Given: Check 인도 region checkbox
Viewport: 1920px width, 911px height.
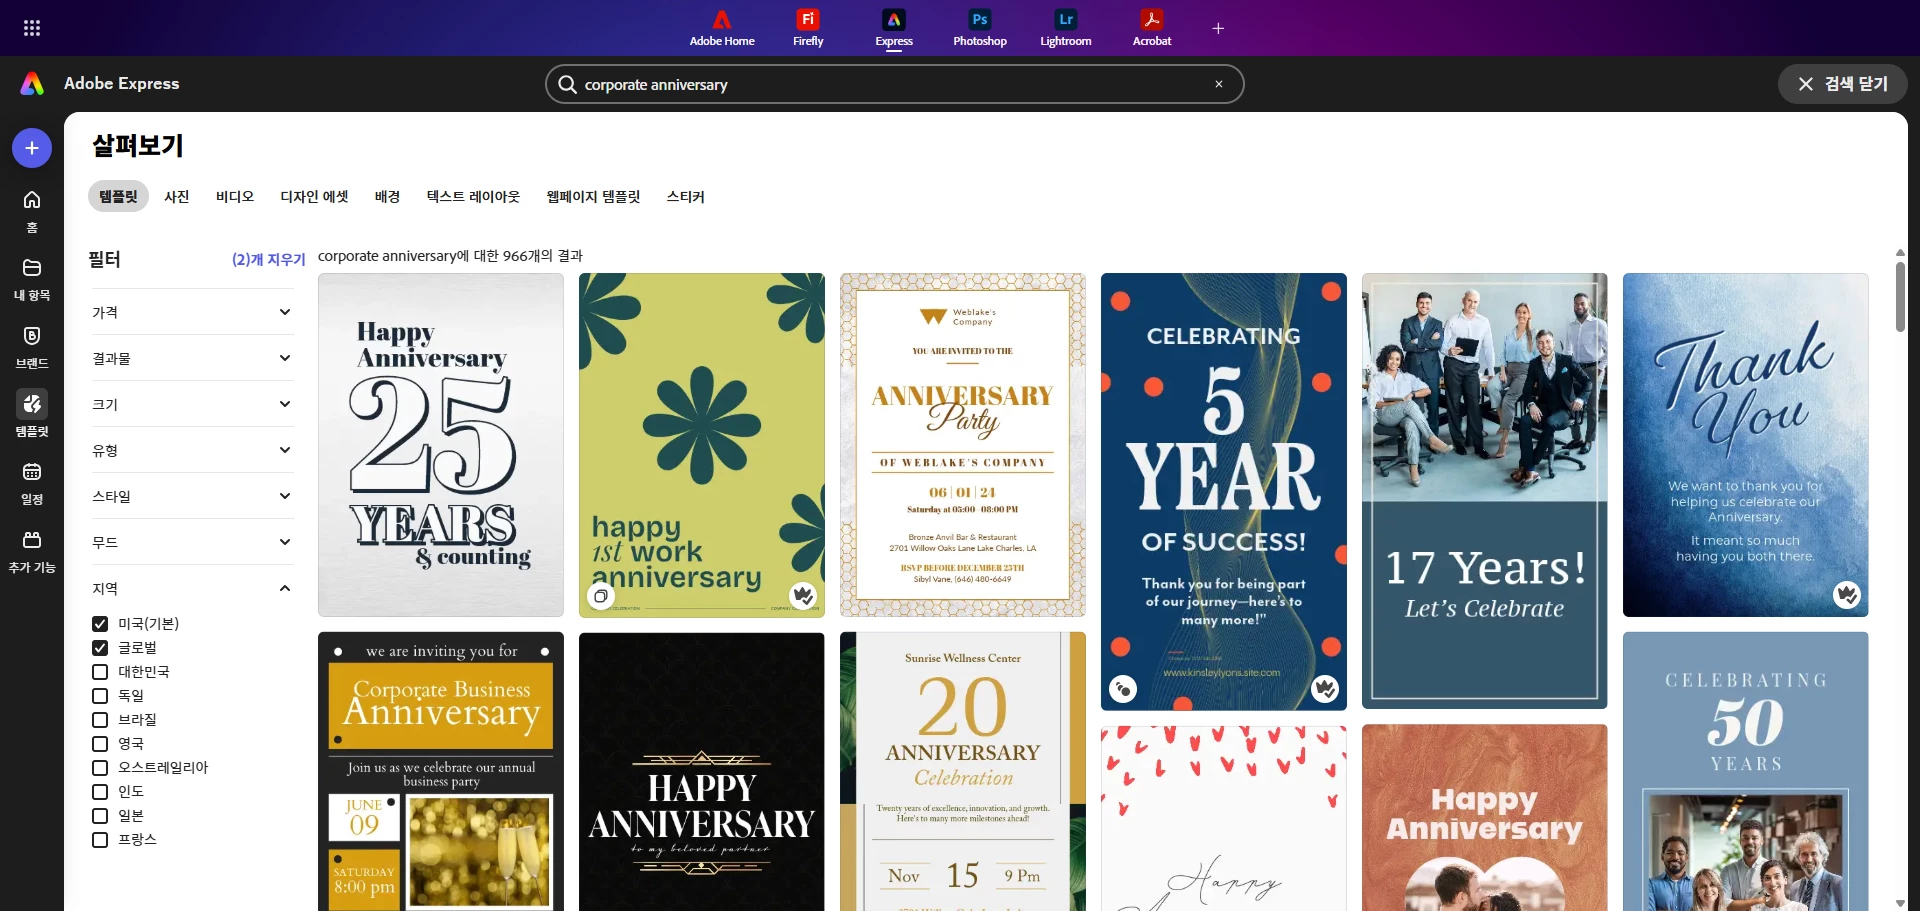Looking at the screenshot, I should [x=100, y=792].
